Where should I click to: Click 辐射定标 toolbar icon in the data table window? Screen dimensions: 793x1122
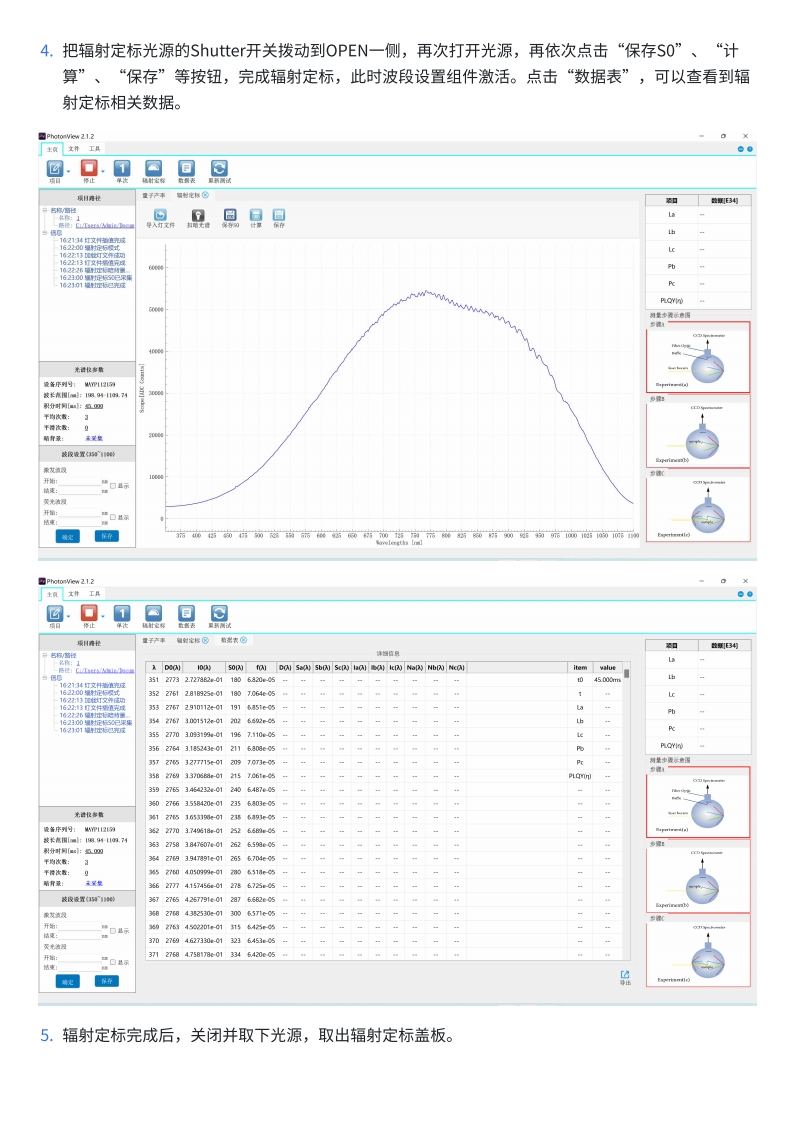click(153, 614)
